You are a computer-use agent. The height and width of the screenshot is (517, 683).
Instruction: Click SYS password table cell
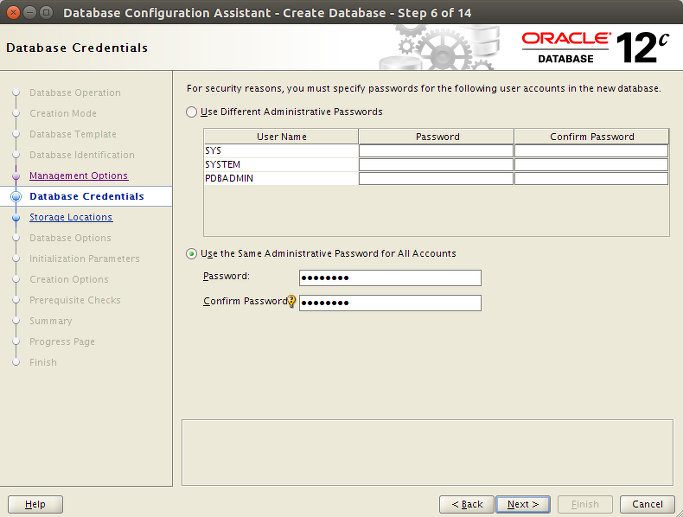point(436,151)
